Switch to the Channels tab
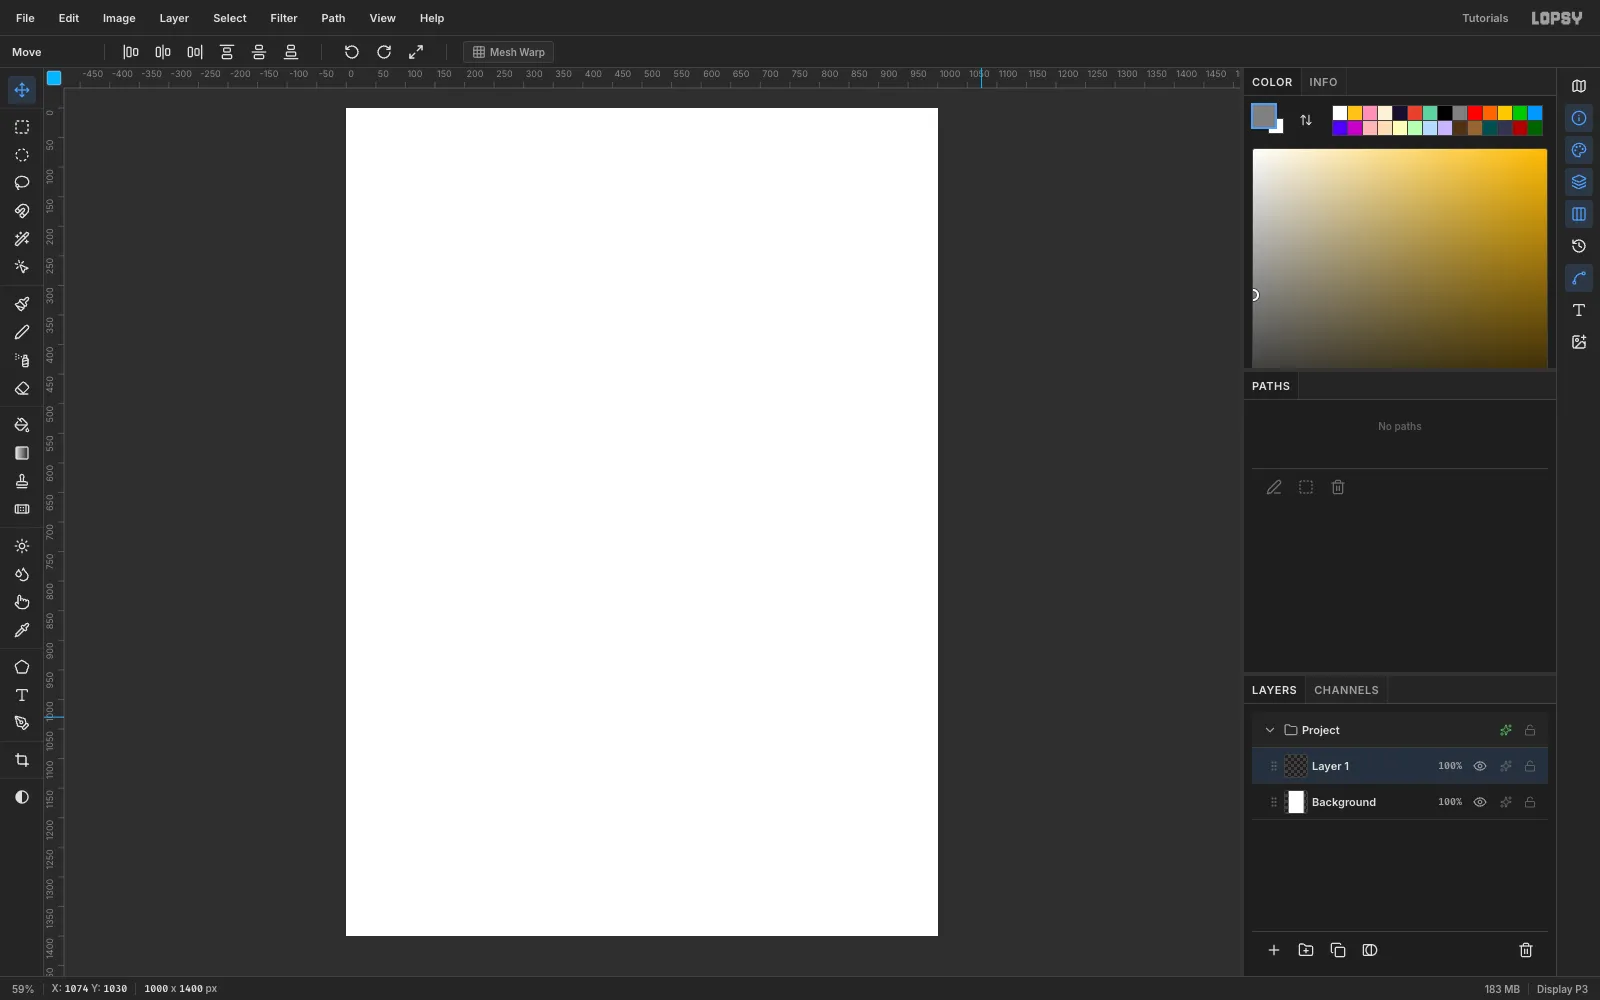The image size is (1600, 1000). click(1346, 690)
